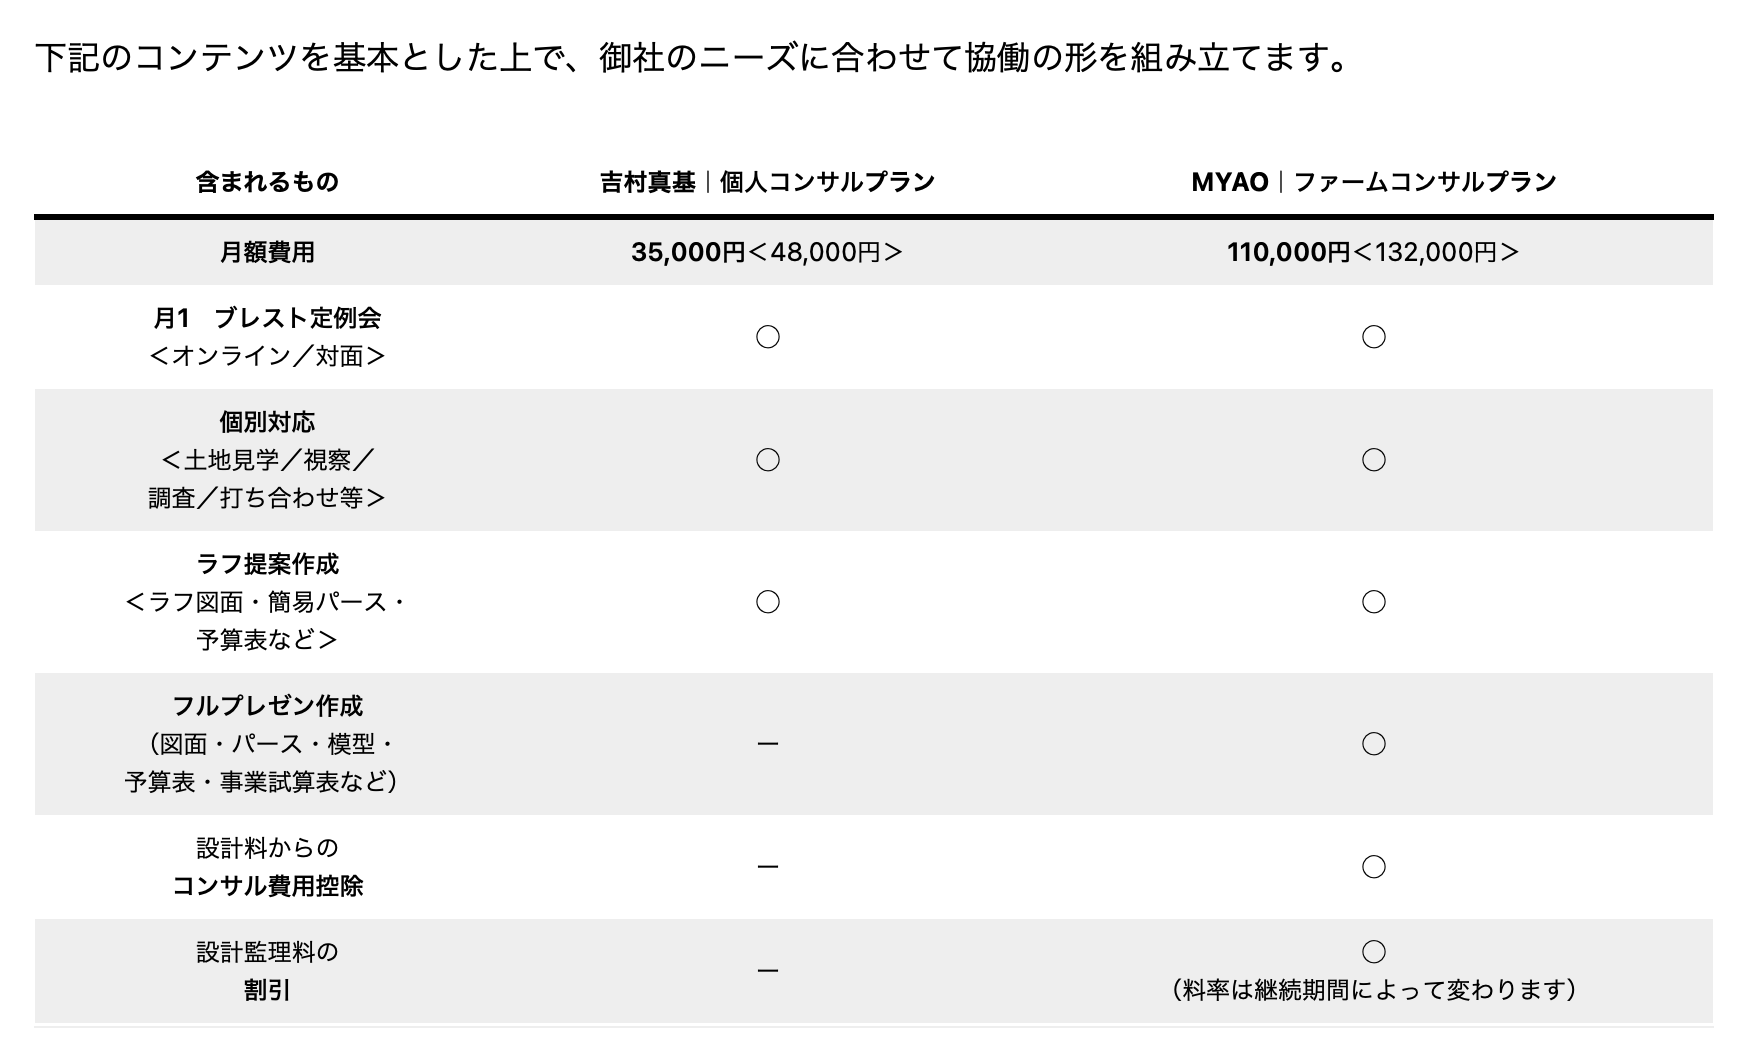The image size is (1754, 1062).
Task: Click the 110,000円 monthly price
Action: [1288, 252]
